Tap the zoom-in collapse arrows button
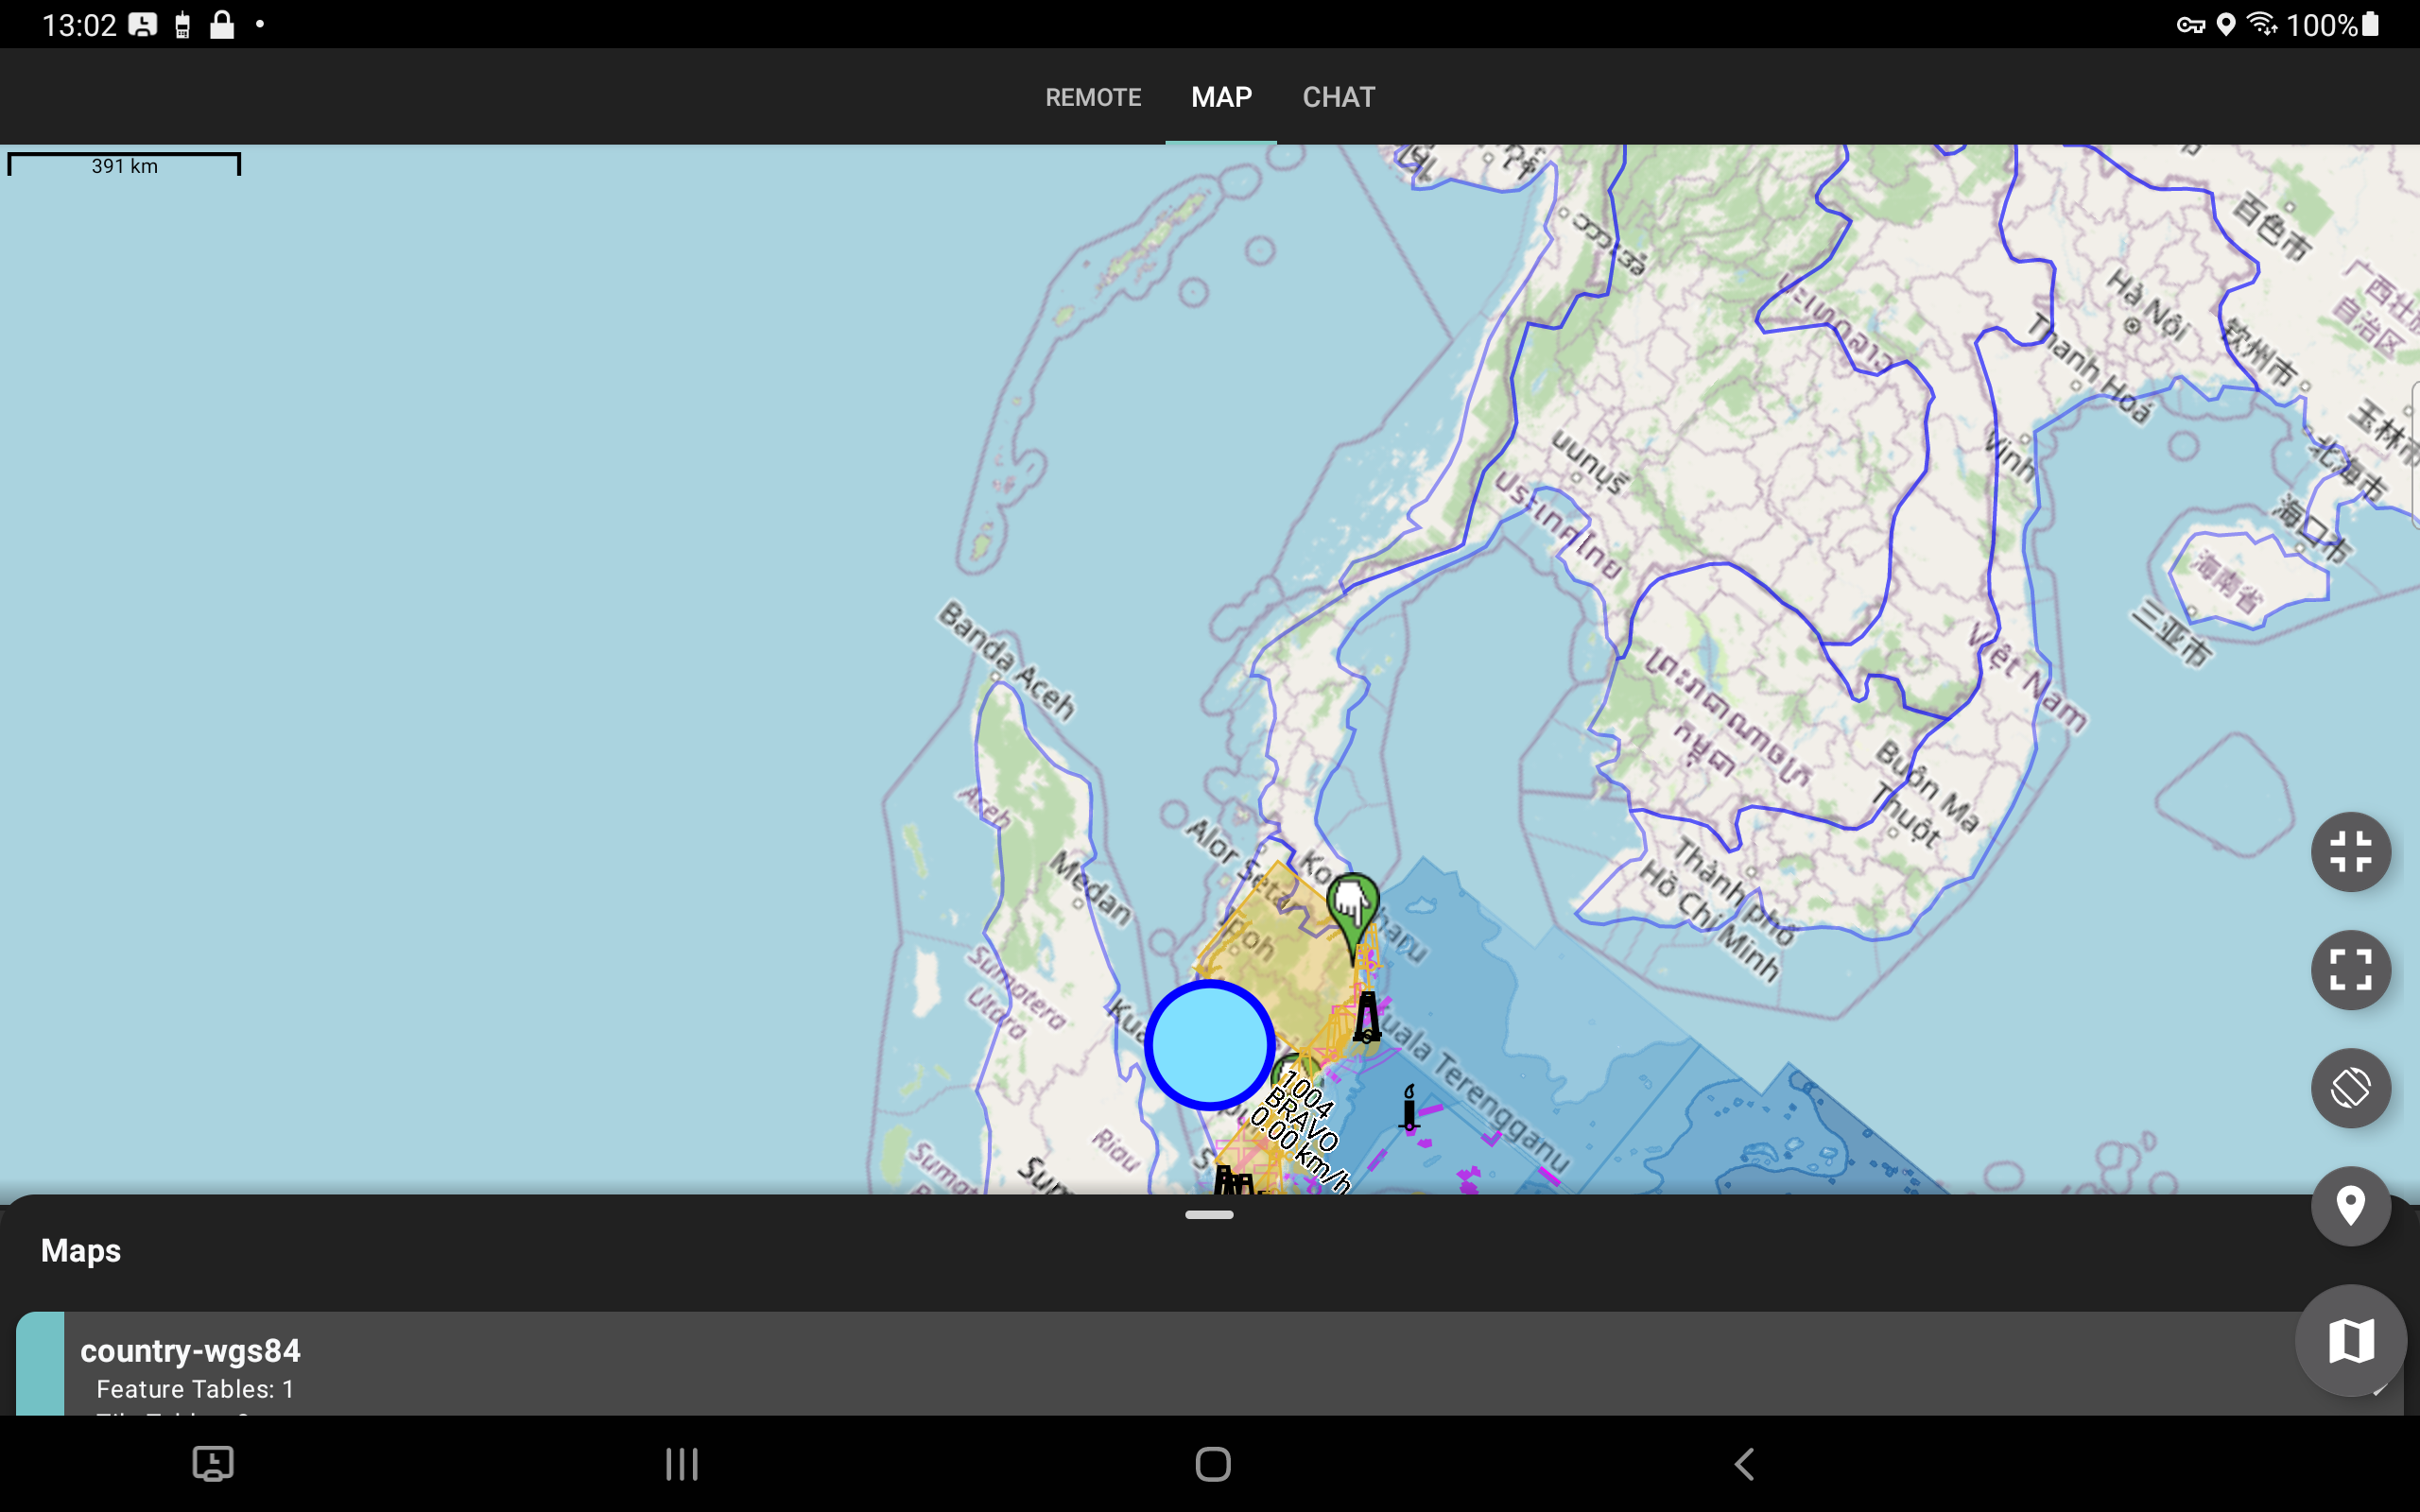The image size is (2420, 1512). (2350, 852)
